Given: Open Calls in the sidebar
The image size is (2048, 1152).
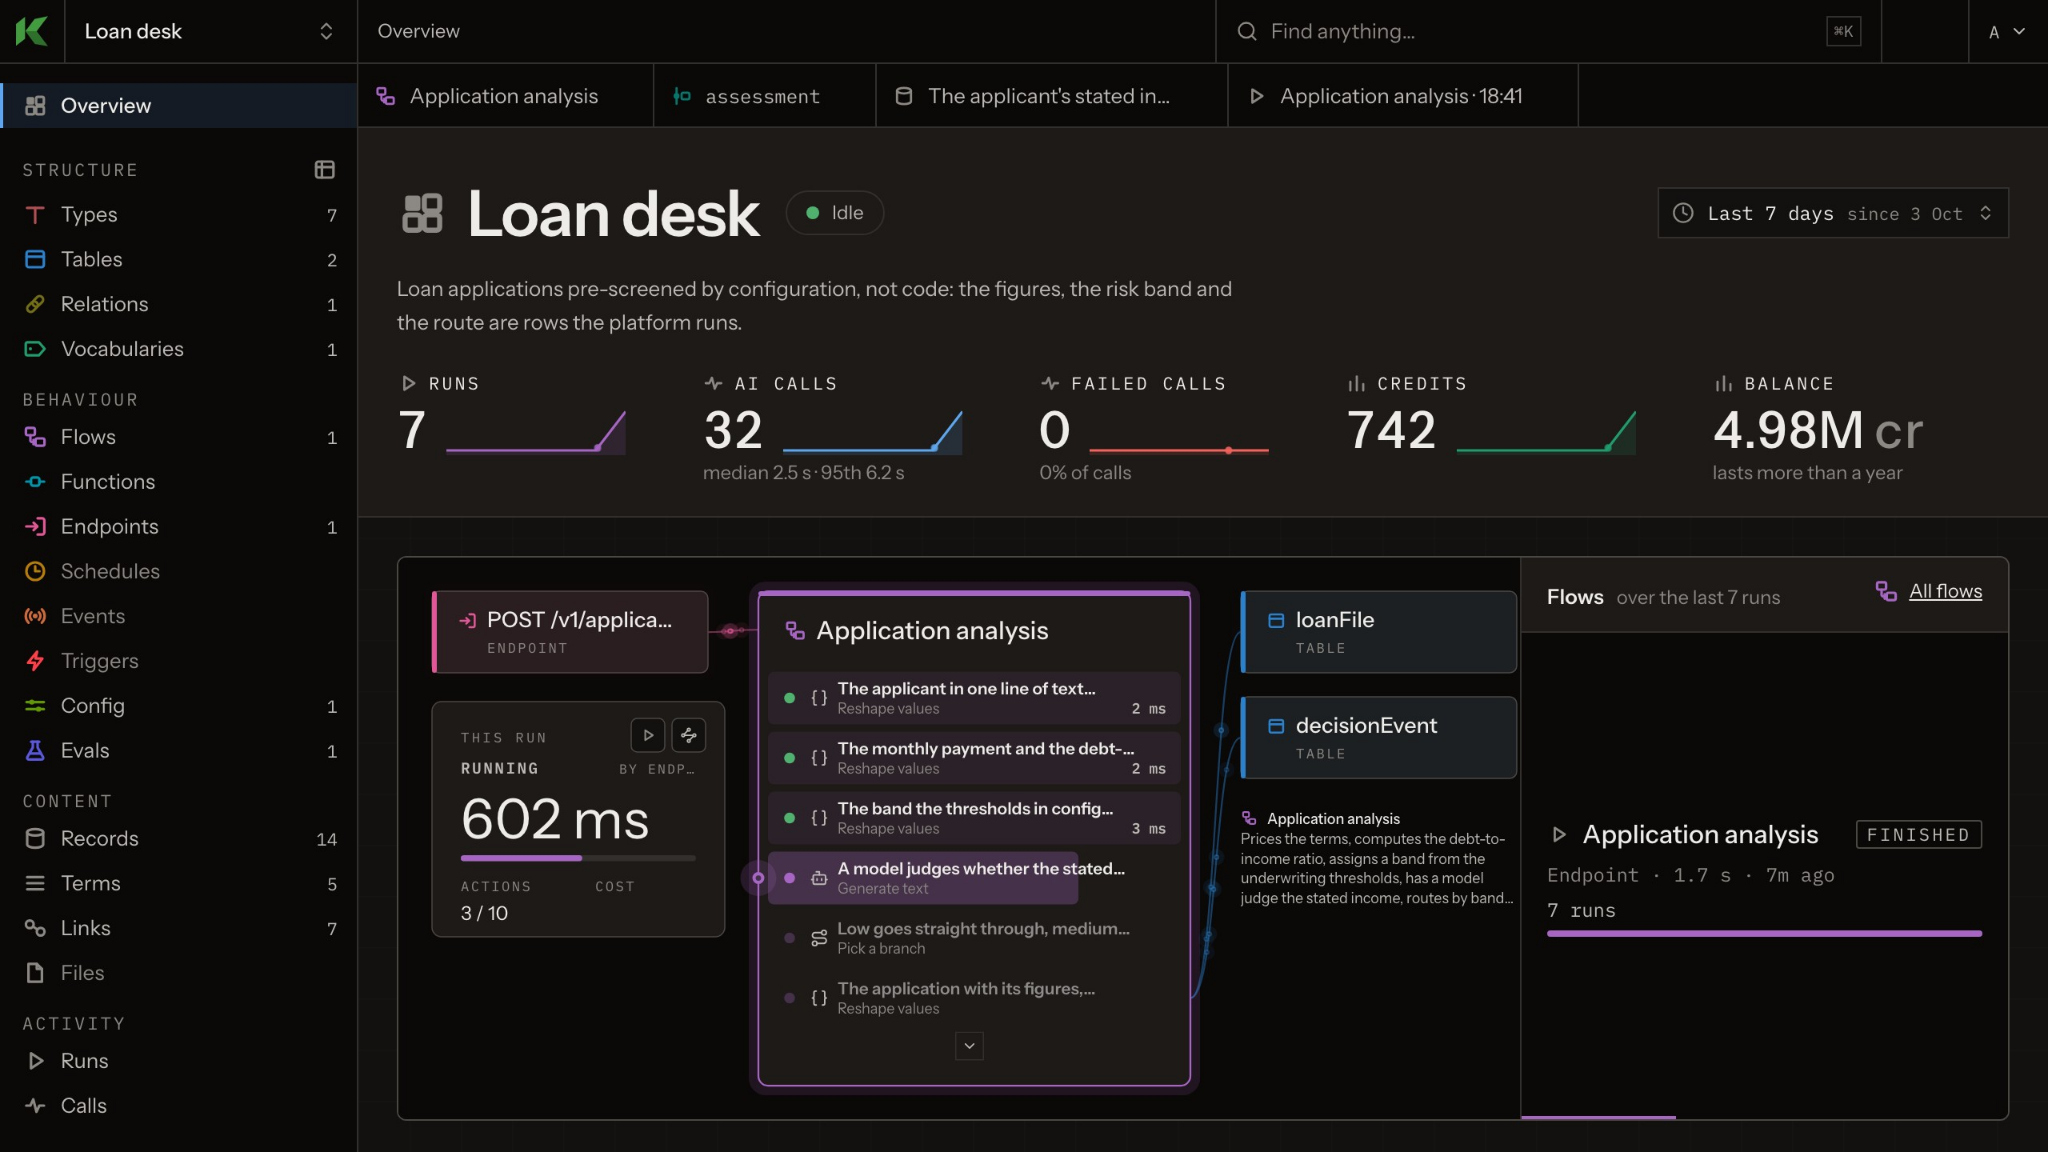Looking at the screenshot, I should coord(179,1107).
